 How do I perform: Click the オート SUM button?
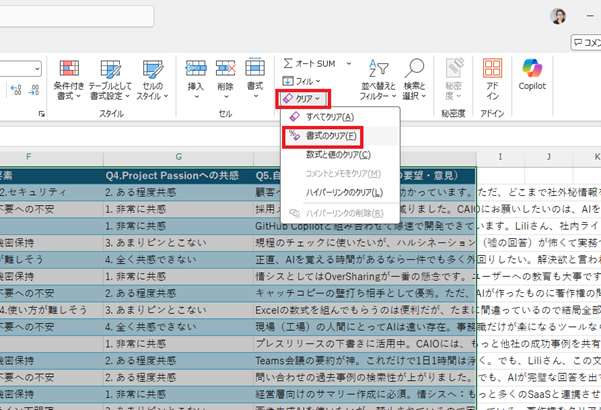pyautogui.click(x=309, y=62)
